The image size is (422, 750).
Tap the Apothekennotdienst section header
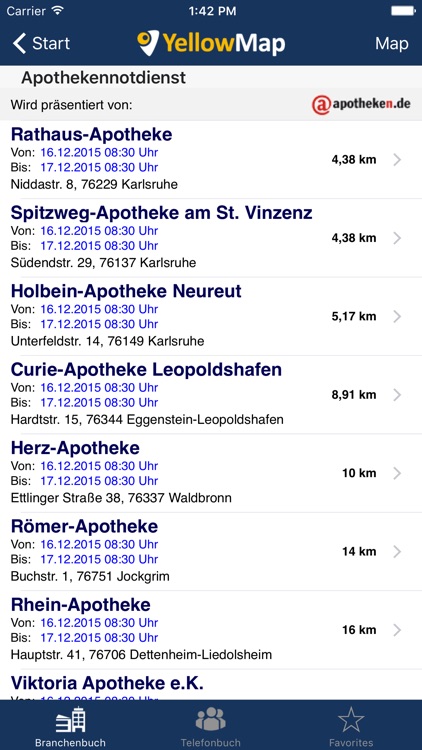point(103,77)
